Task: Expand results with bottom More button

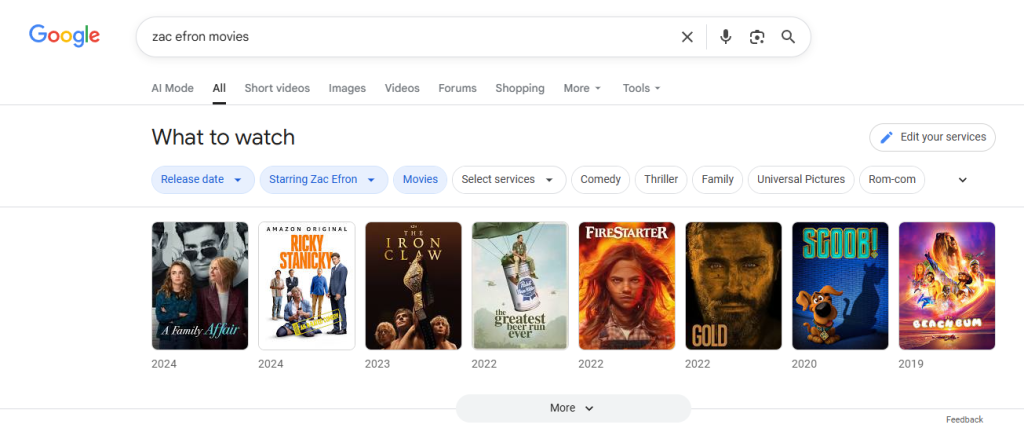Action: coord(573,408)
